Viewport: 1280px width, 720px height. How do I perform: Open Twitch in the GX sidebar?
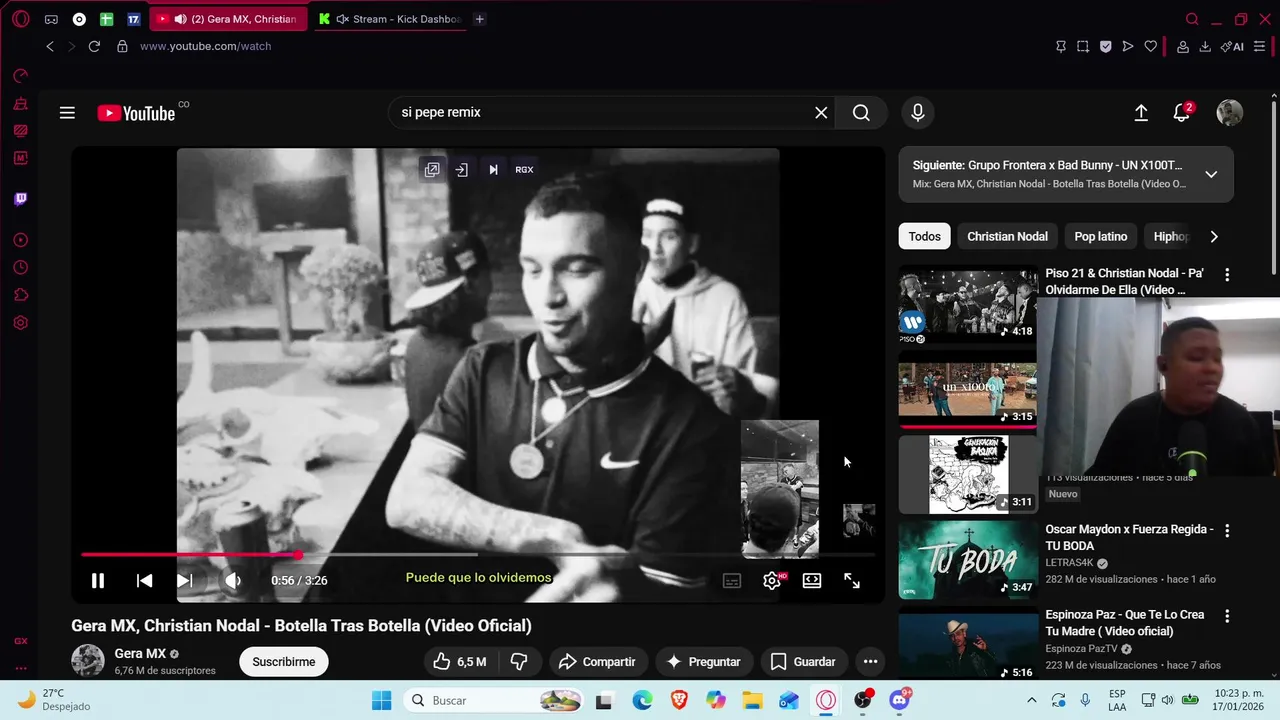point(20,199)
